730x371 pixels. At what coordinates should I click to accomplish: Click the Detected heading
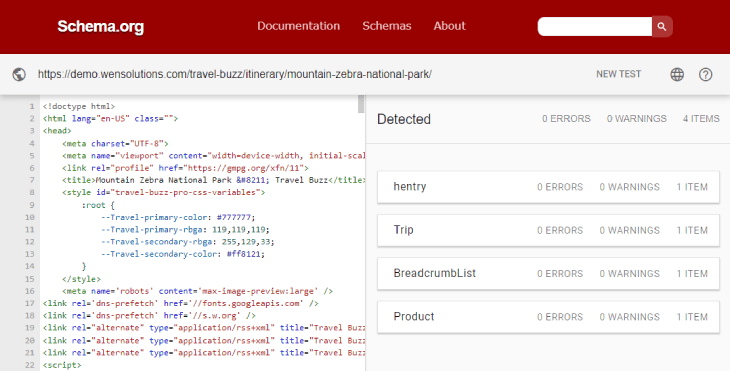click(404, 119)
